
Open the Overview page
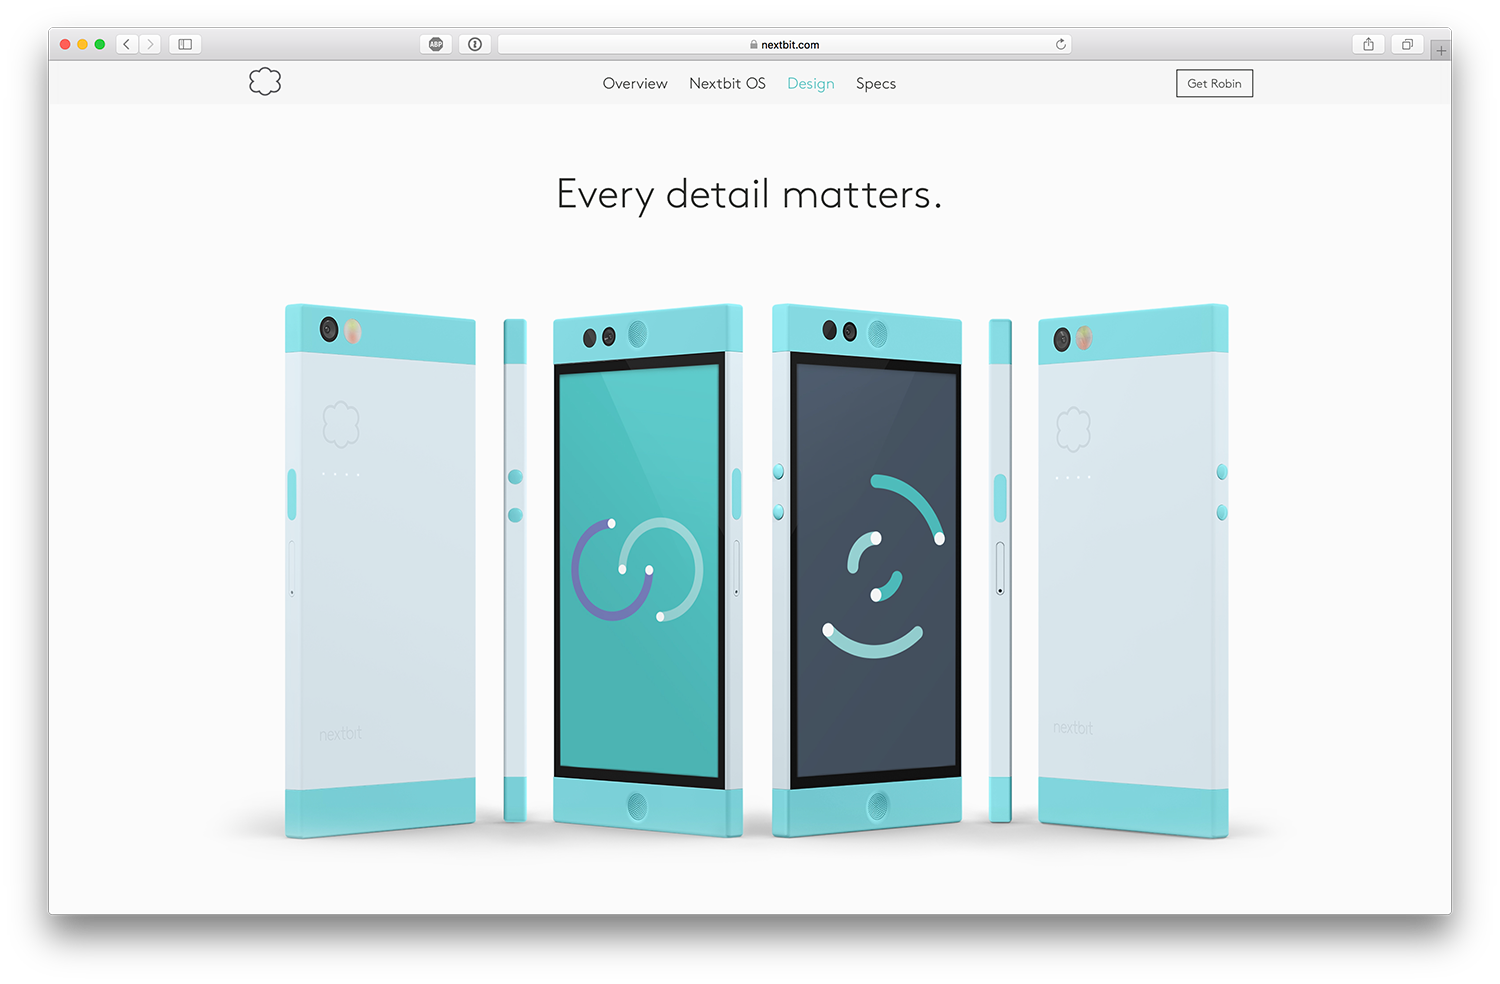[635, 84]
